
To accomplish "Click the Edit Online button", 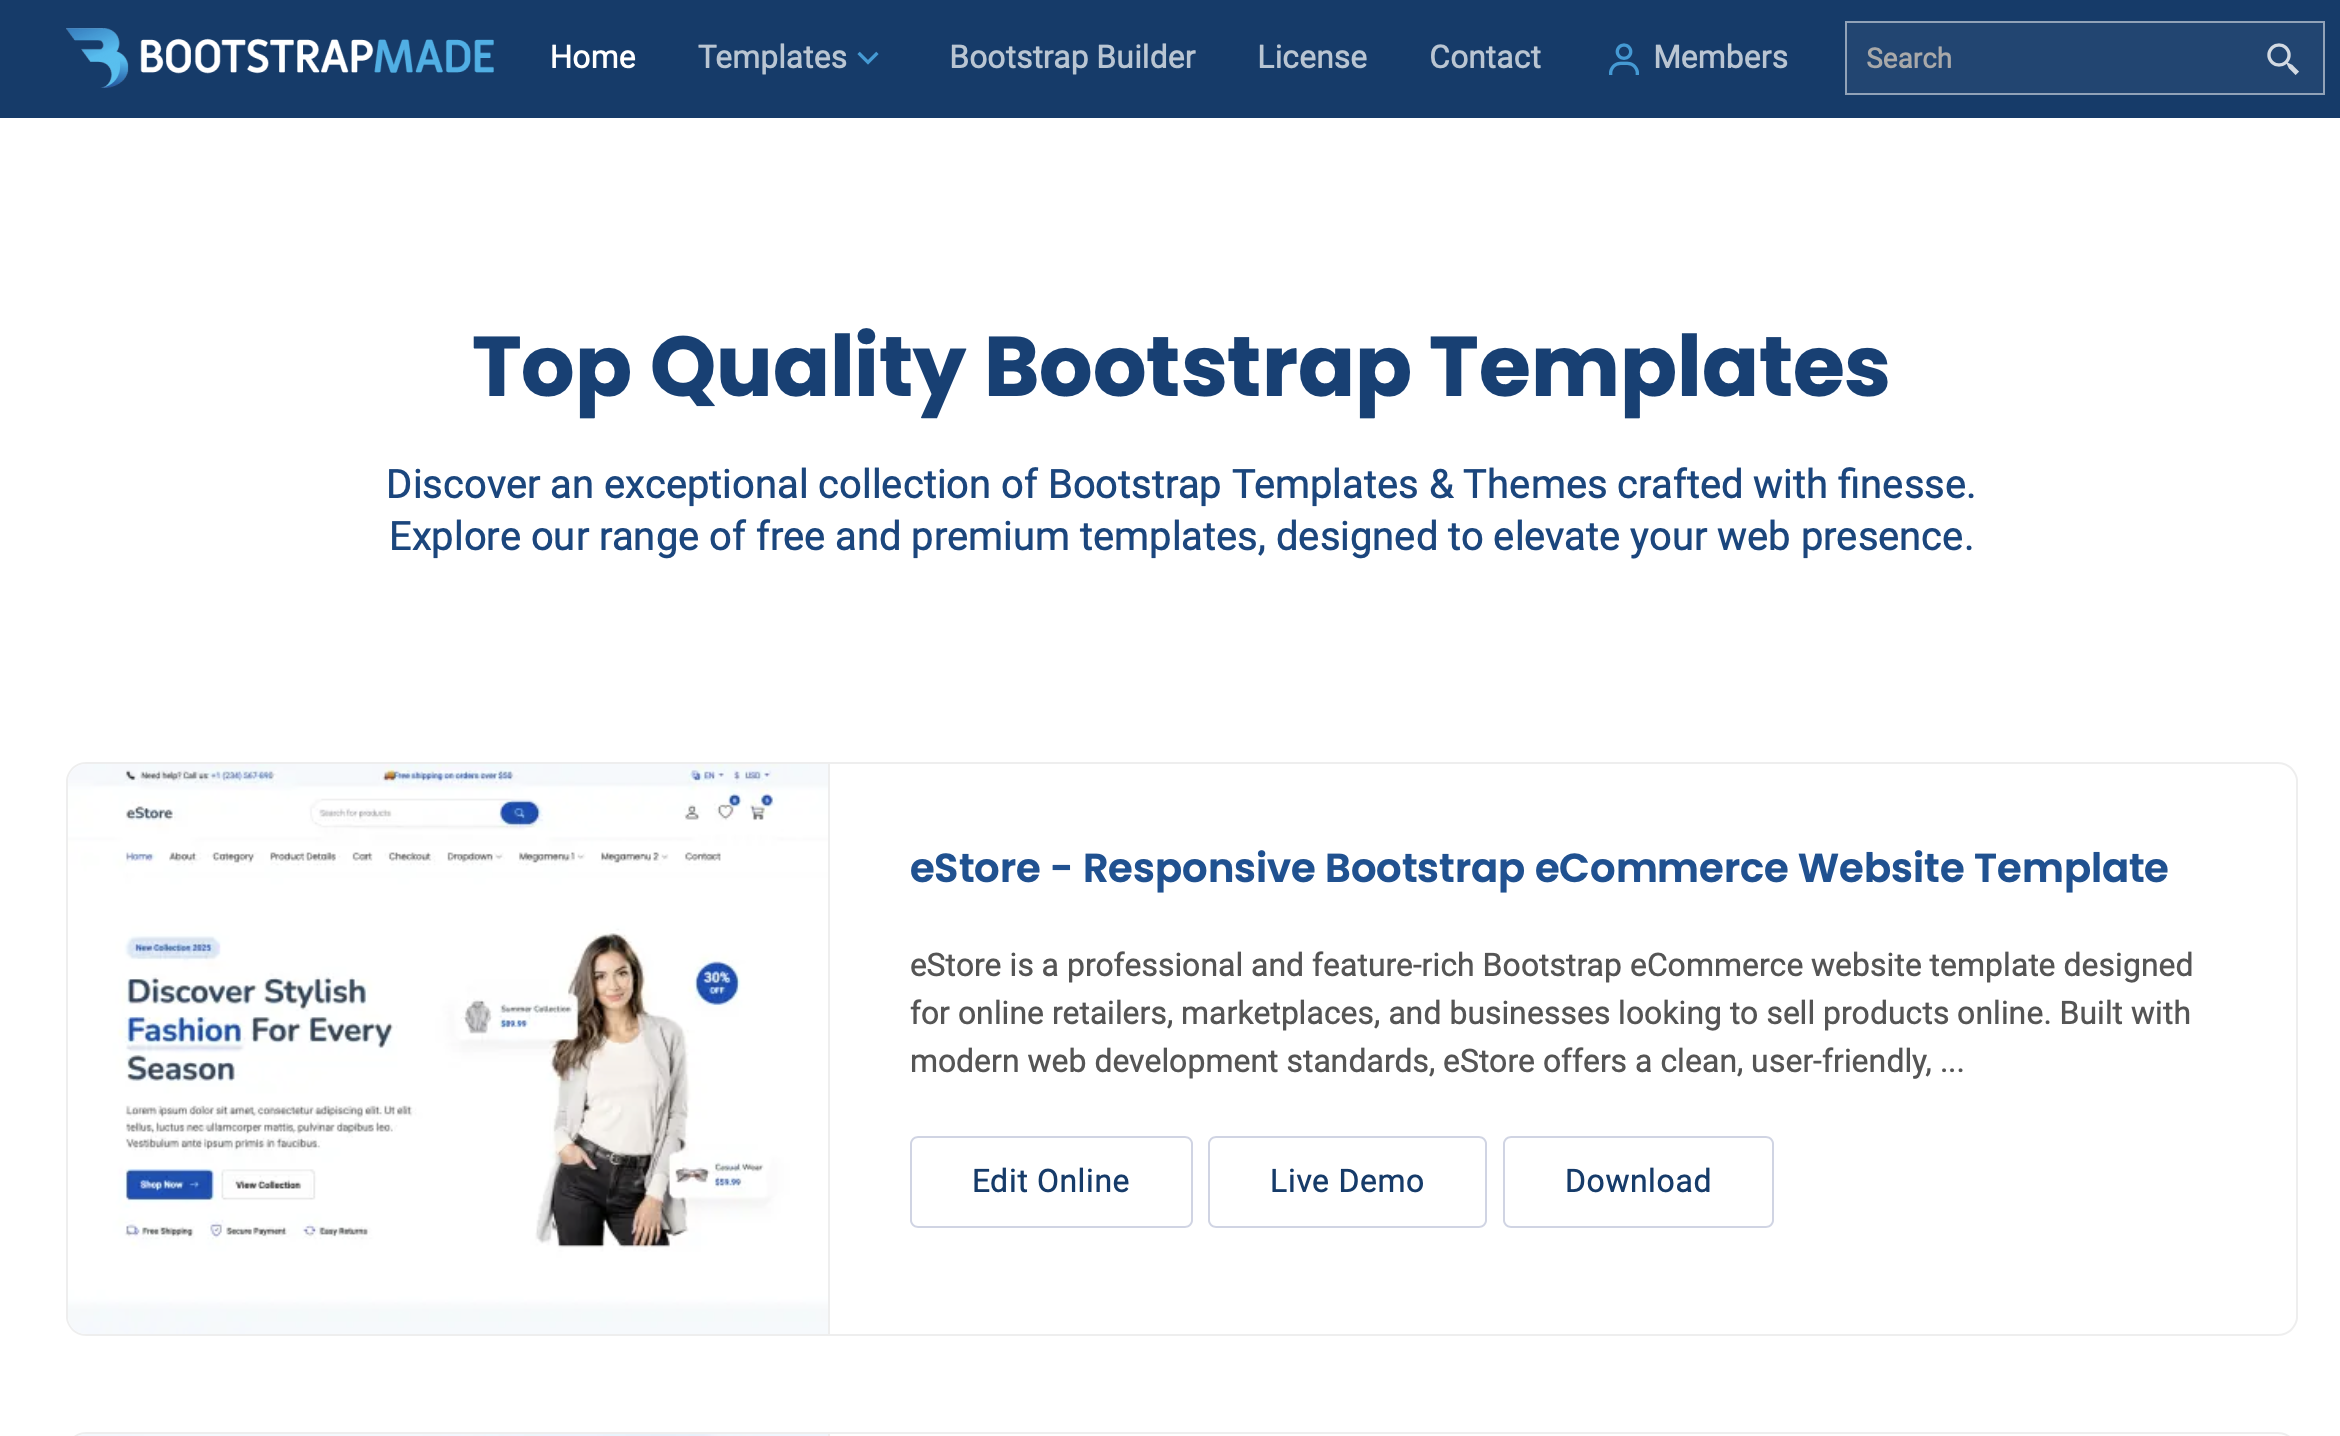I will (x=1051, y=1181).
